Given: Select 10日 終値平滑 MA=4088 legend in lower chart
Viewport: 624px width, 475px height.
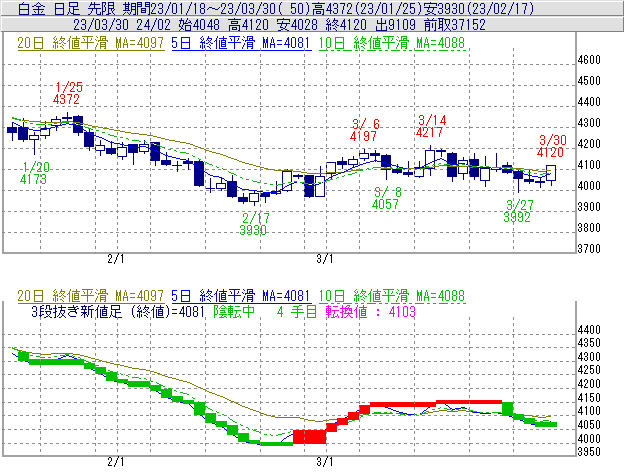Looking at the screenshot, I should (392, 296).
